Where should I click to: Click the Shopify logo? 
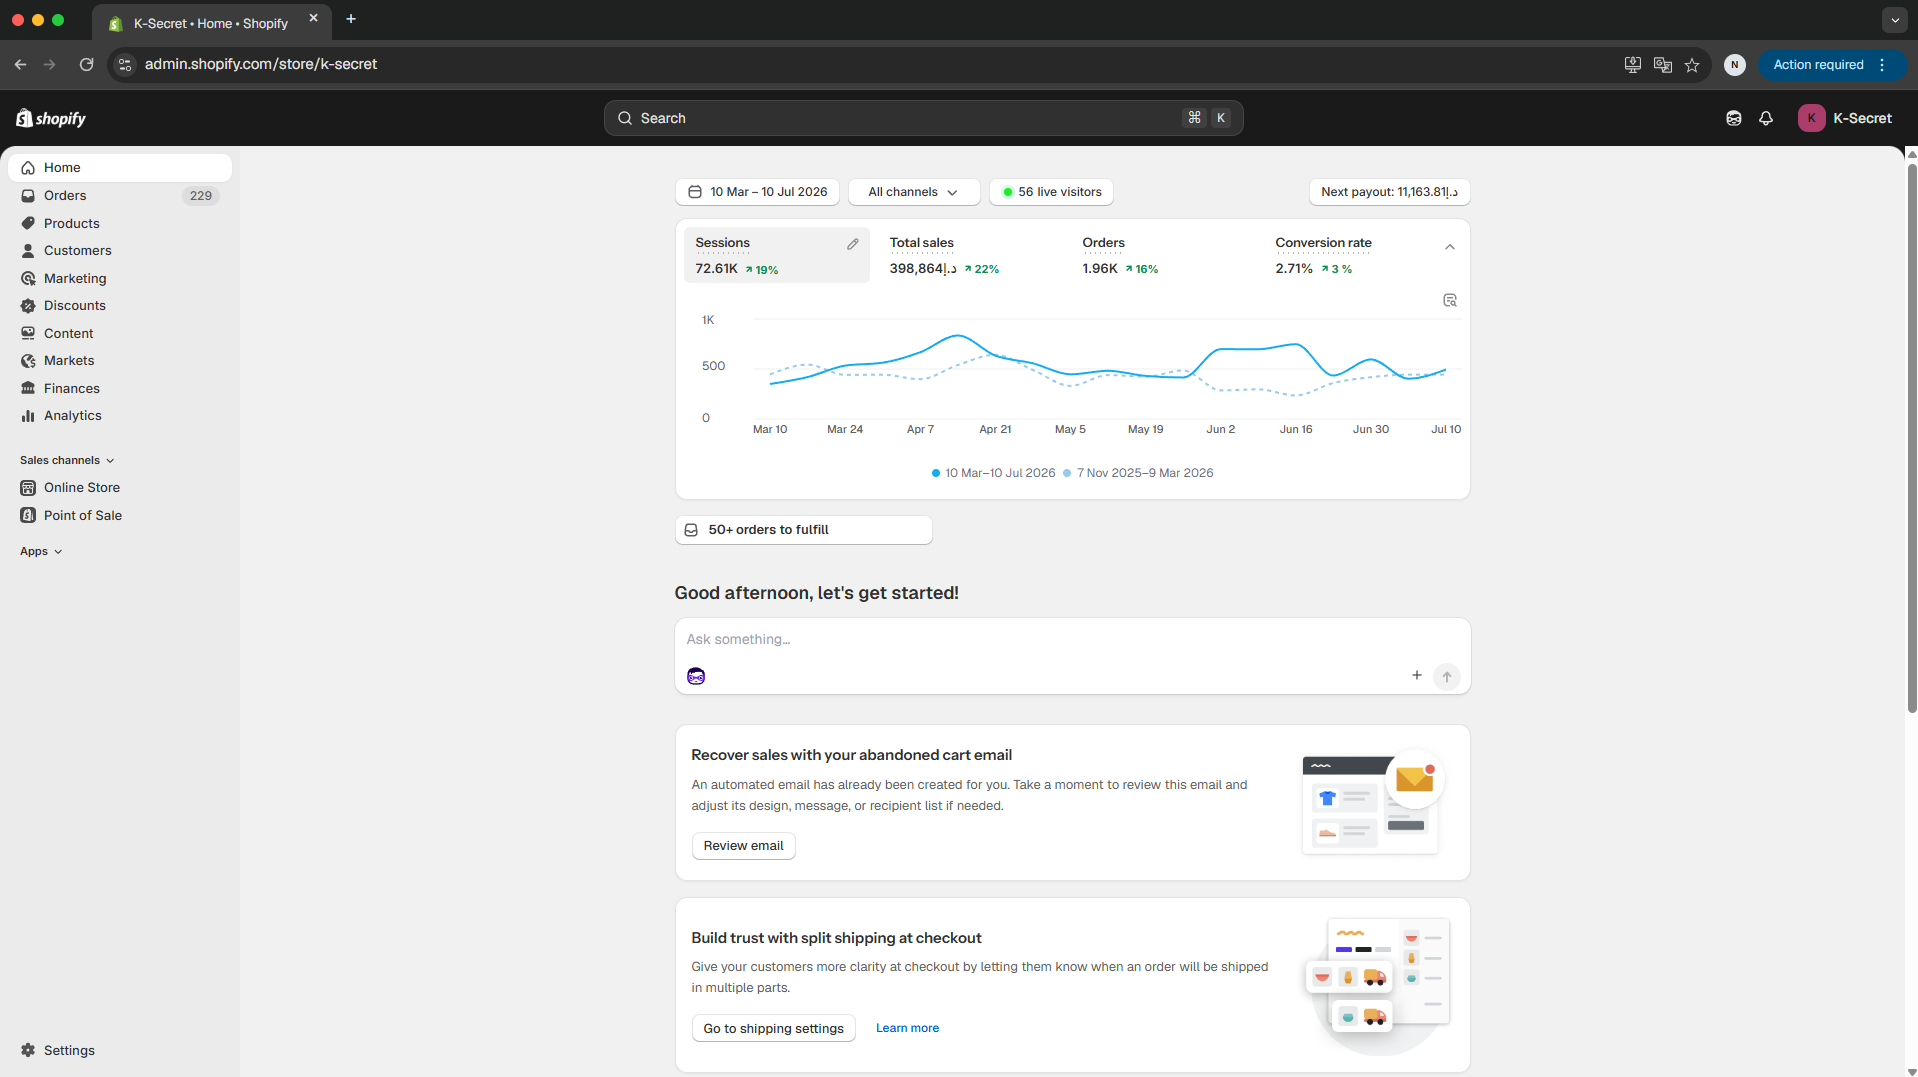[x=51, y=118]
